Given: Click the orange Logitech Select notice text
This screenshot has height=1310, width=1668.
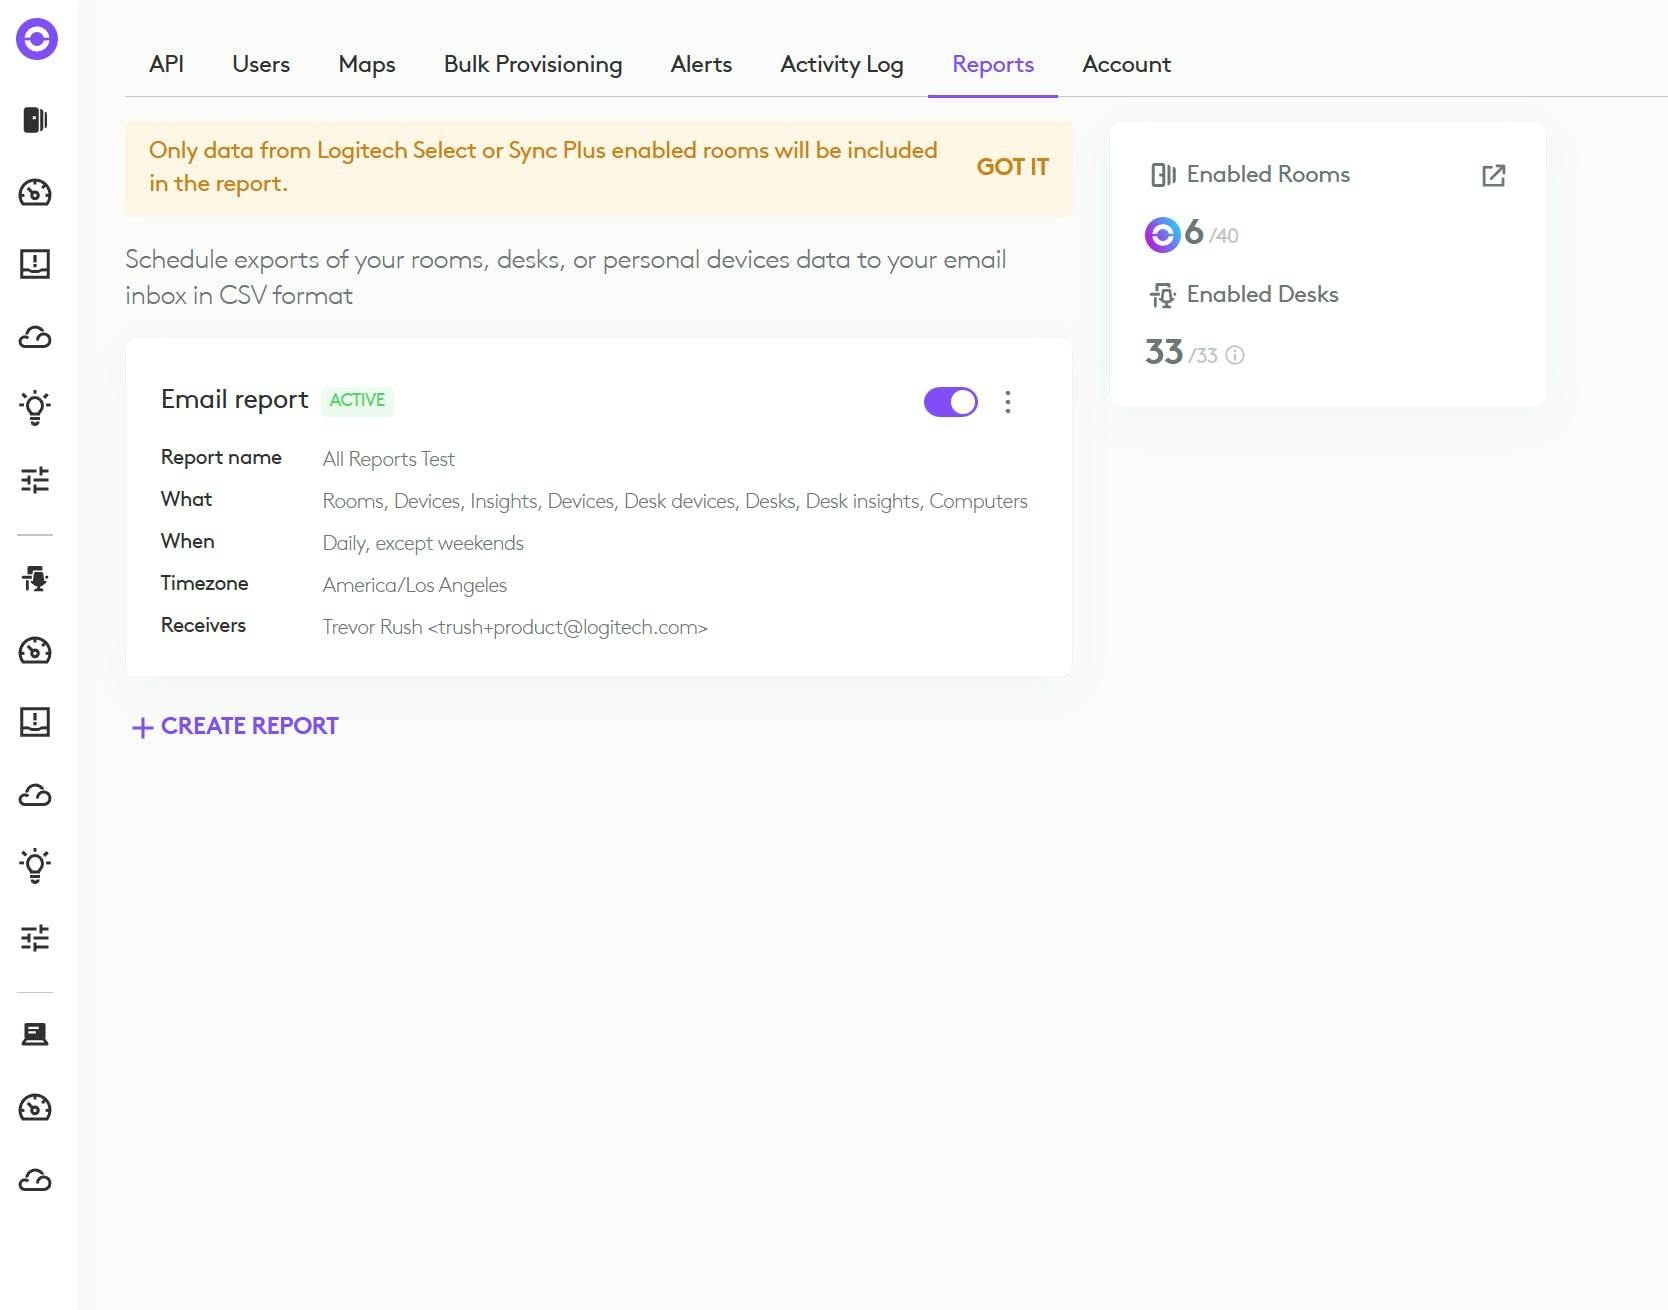Looking at the screenshot, I should [543, 167].
